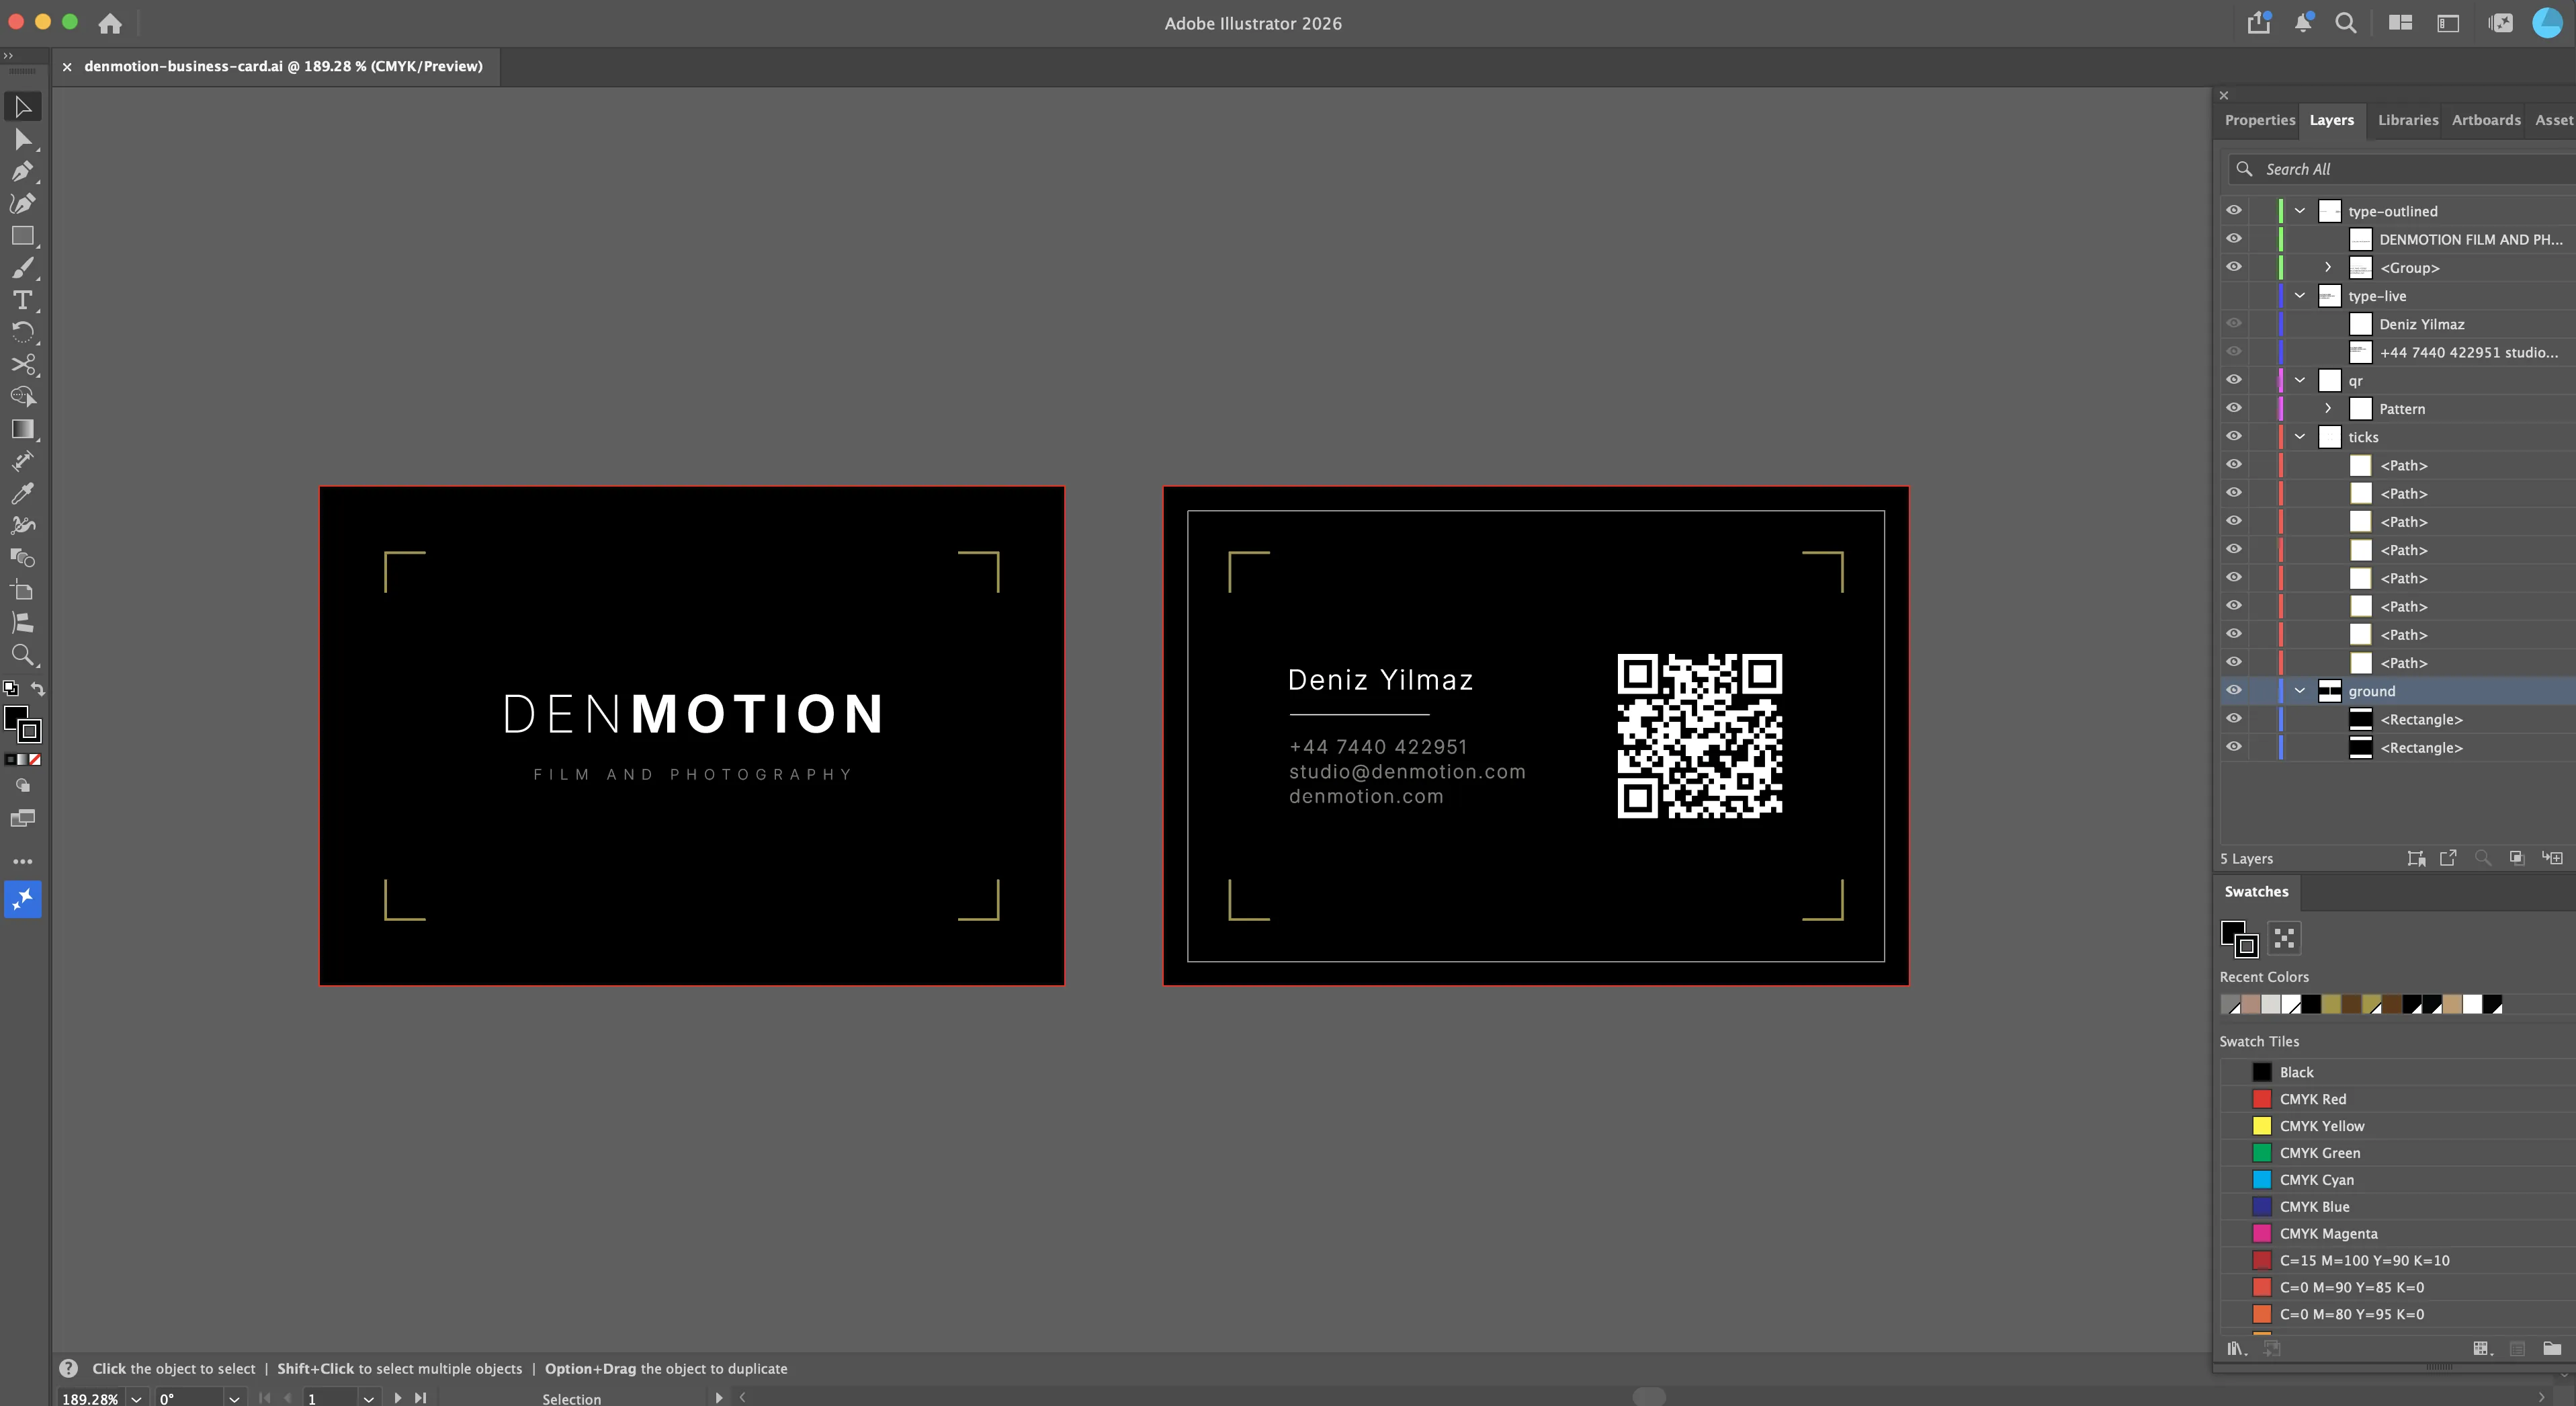
Task: Click the user account avatar
Action: point(2547,22)
